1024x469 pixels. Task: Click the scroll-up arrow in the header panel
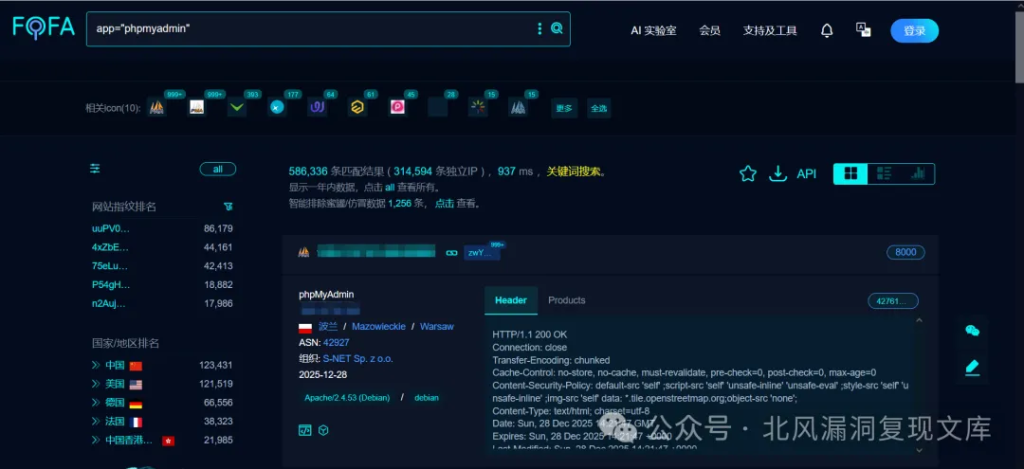(919, 321)
